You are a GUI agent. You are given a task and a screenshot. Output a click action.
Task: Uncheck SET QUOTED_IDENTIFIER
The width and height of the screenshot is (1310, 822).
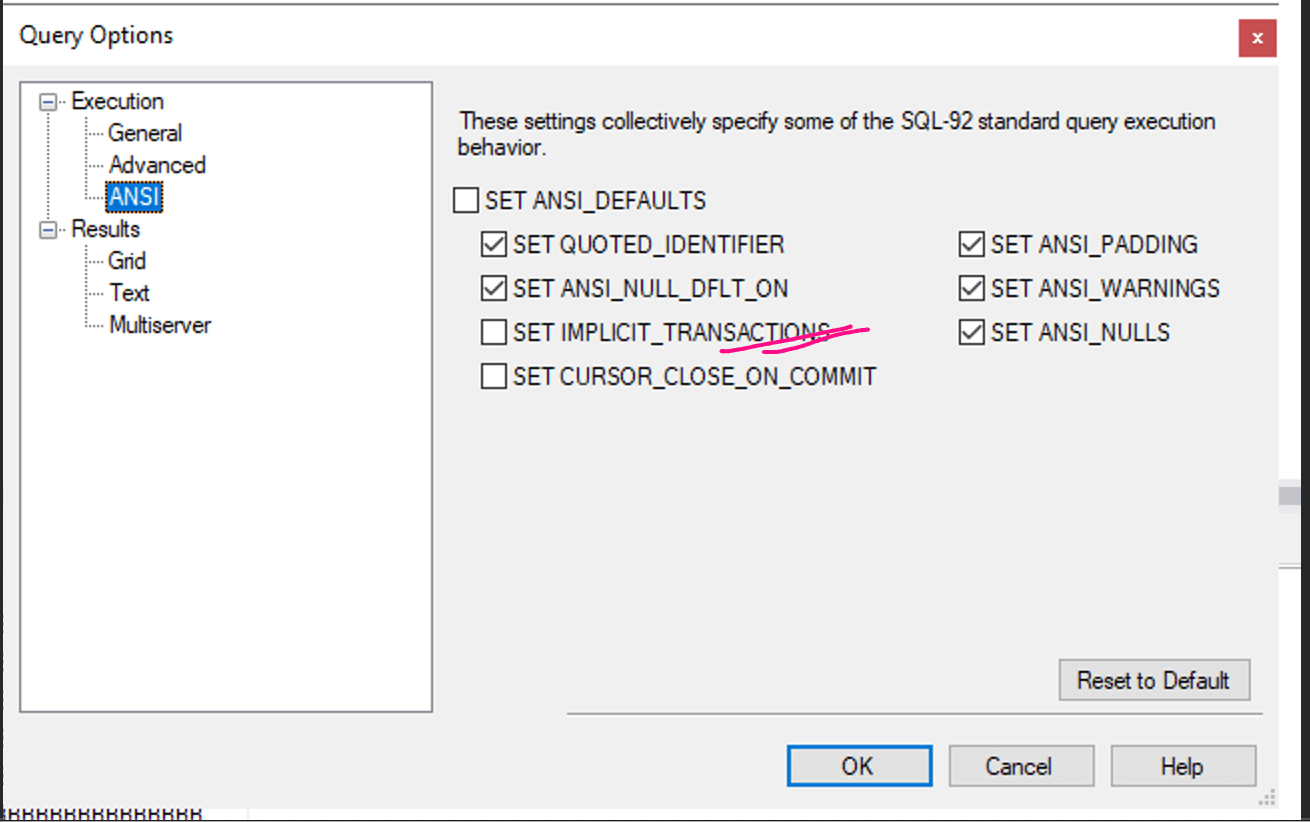(494, 245)
